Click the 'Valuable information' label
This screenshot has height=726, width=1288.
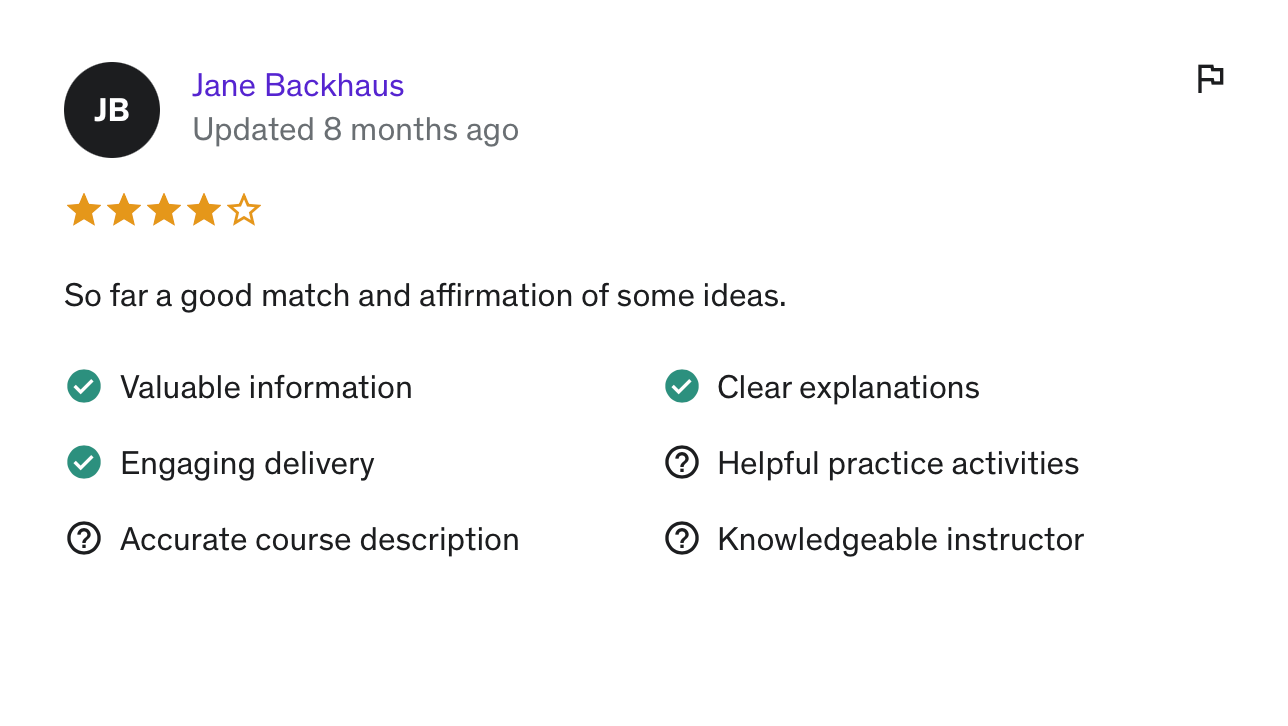266,388
